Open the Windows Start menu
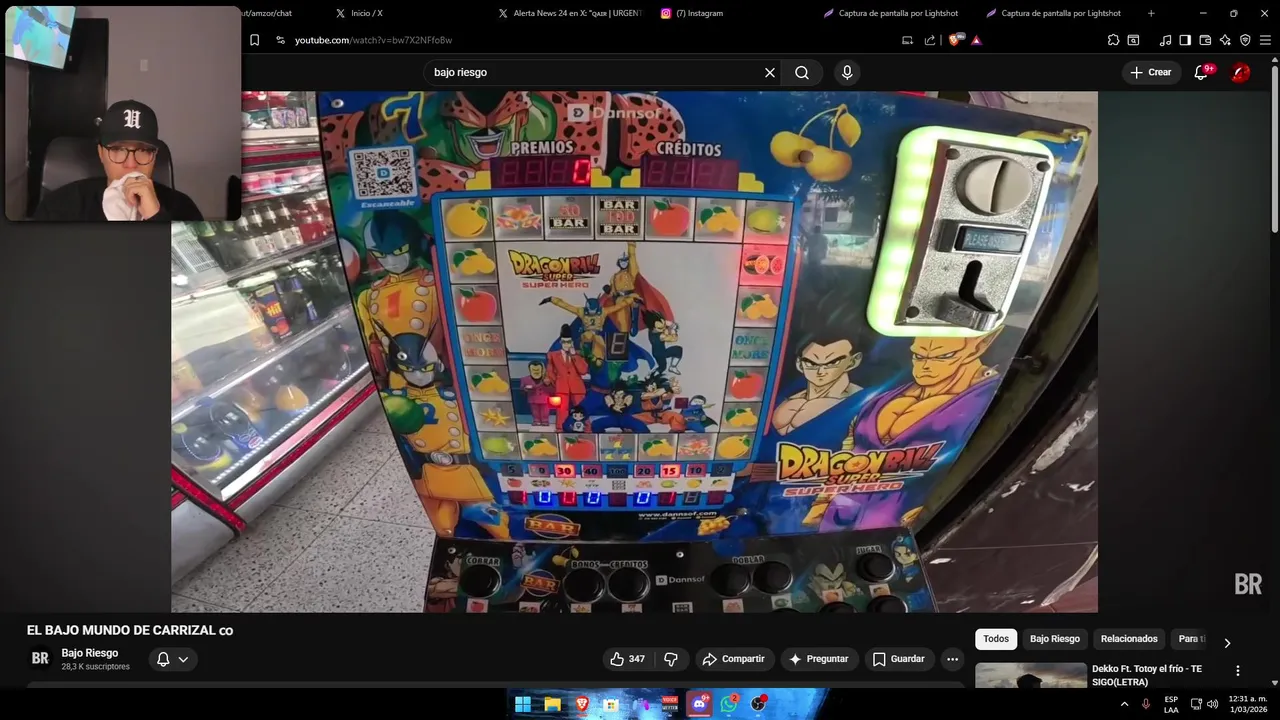 [522, 704]
